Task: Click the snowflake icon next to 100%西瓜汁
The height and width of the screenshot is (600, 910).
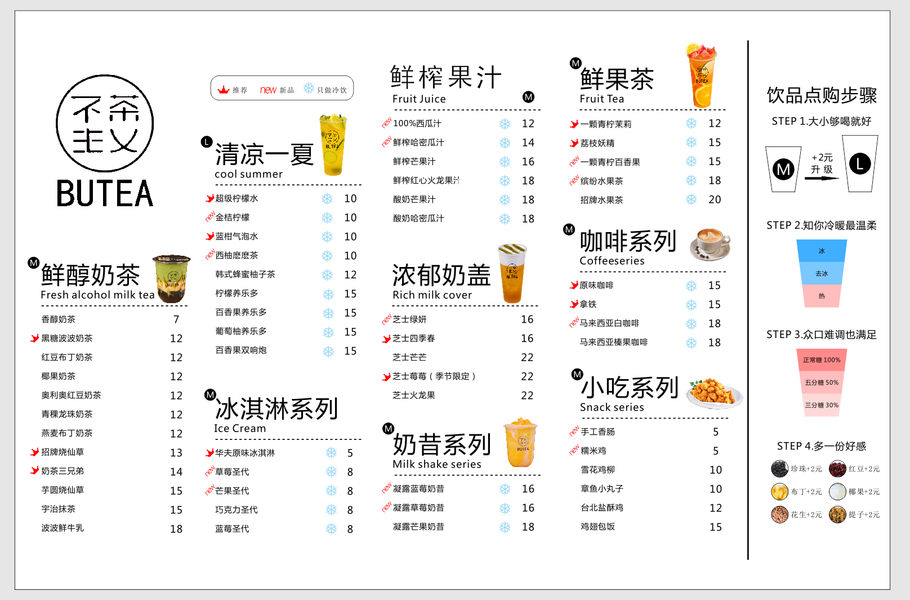Action: pyautogui.click(x=505, y=124)
